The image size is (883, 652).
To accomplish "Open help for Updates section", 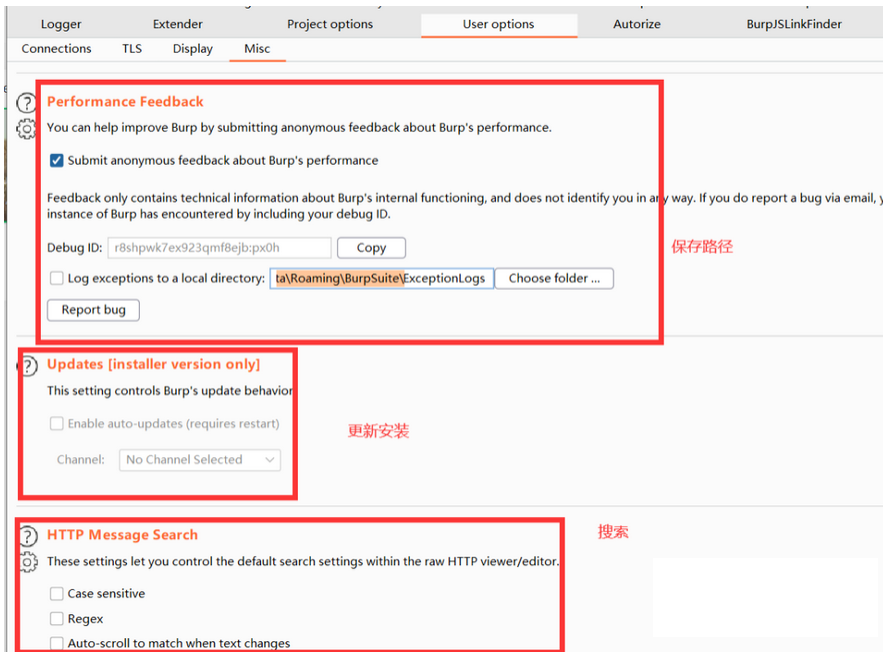I will tap(28, 366).
